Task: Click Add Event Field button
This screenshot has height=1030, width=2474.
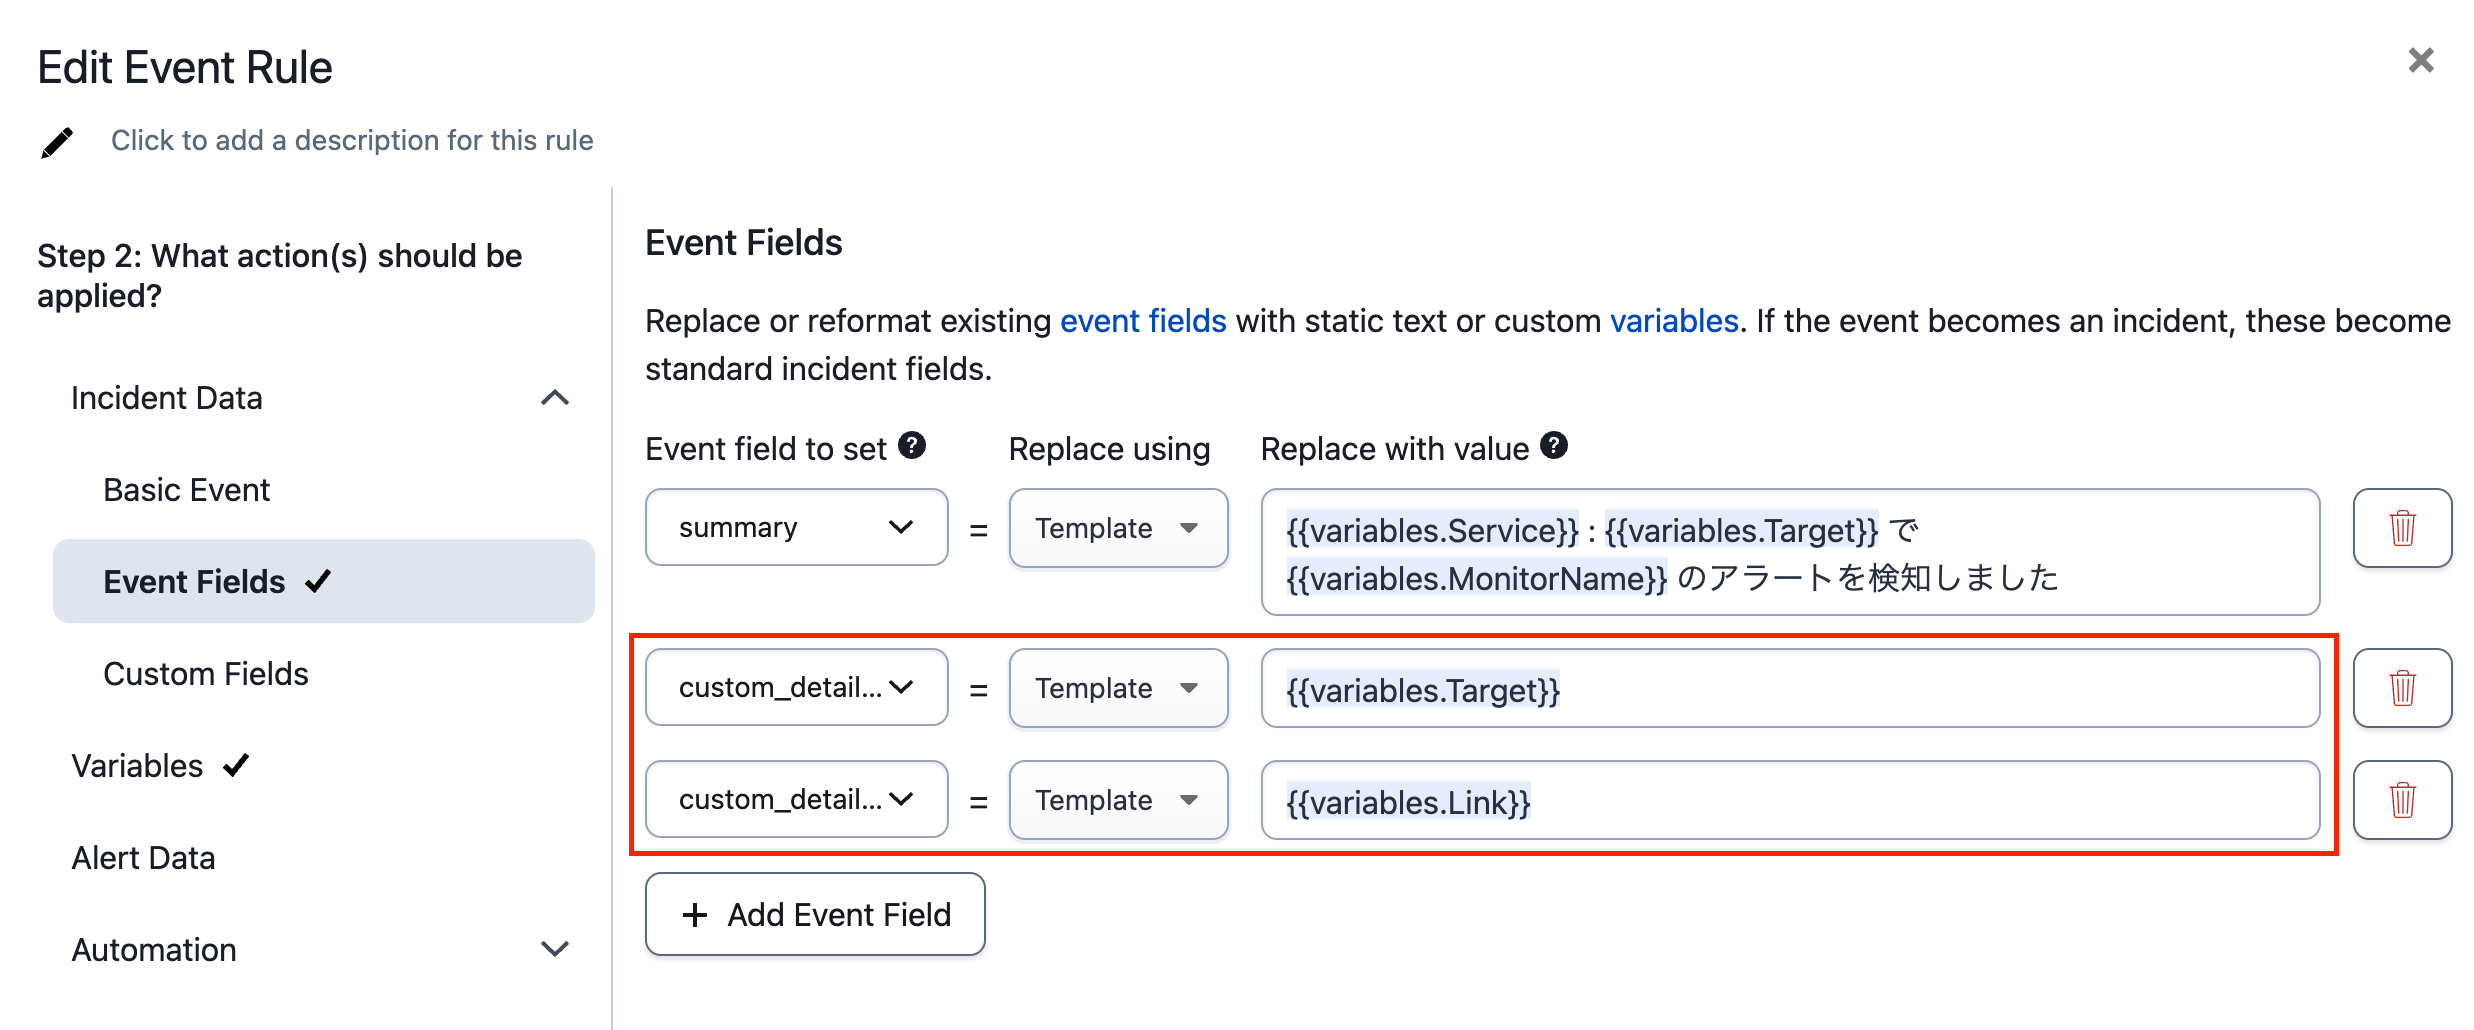Action: [814, 913]
